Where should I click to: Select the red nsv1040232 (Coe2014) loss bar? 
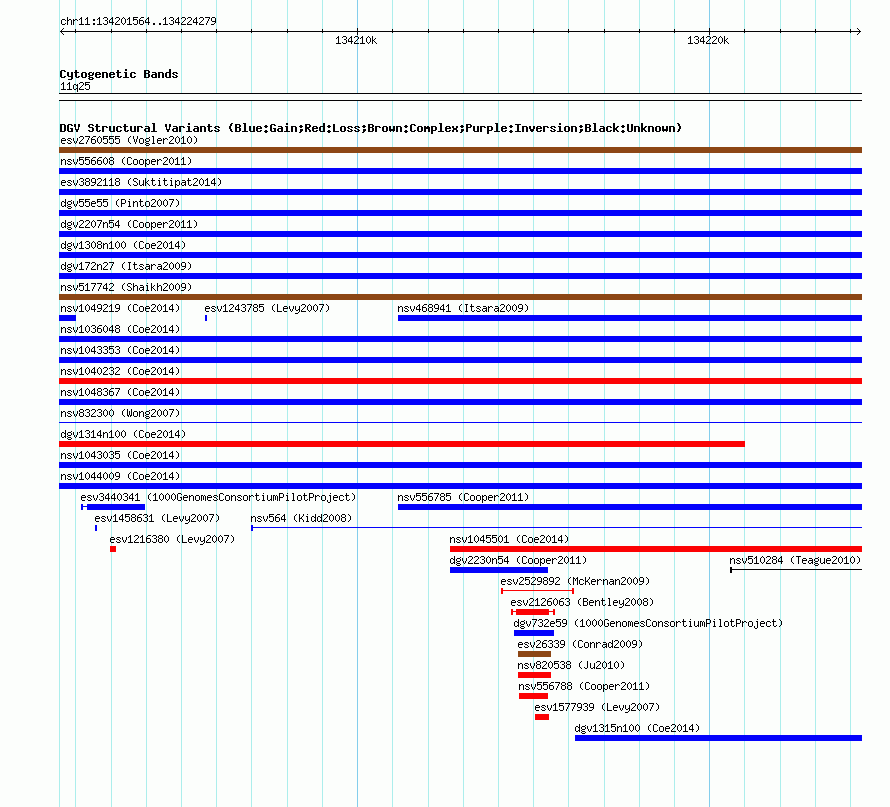[460, 381]
